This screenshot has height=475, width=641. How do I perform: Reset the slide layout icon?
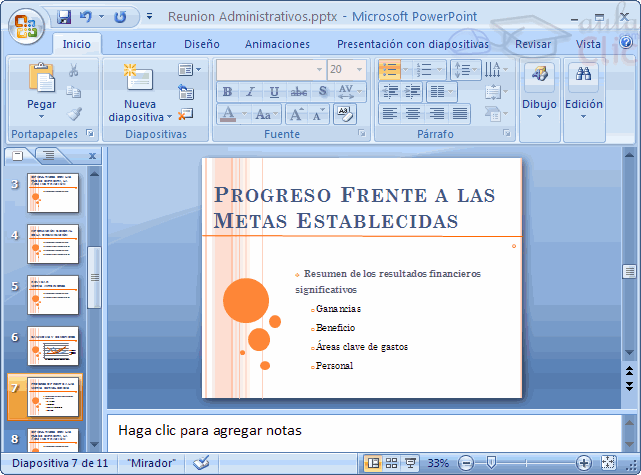pos(186,92)
